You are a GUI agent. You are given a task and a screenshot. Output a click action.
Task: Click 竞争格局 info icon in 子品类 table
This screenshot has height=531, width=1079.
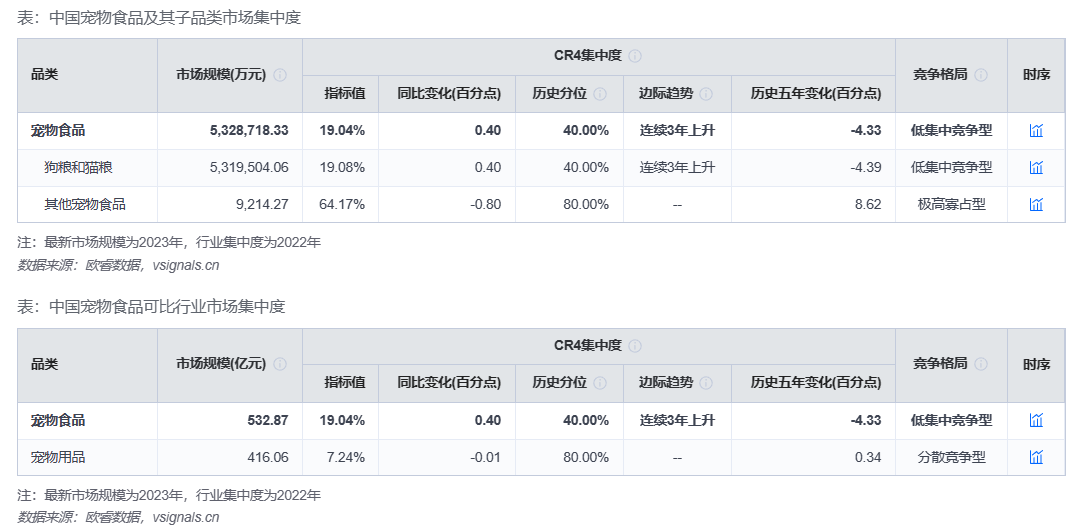[x=981, y=75]
